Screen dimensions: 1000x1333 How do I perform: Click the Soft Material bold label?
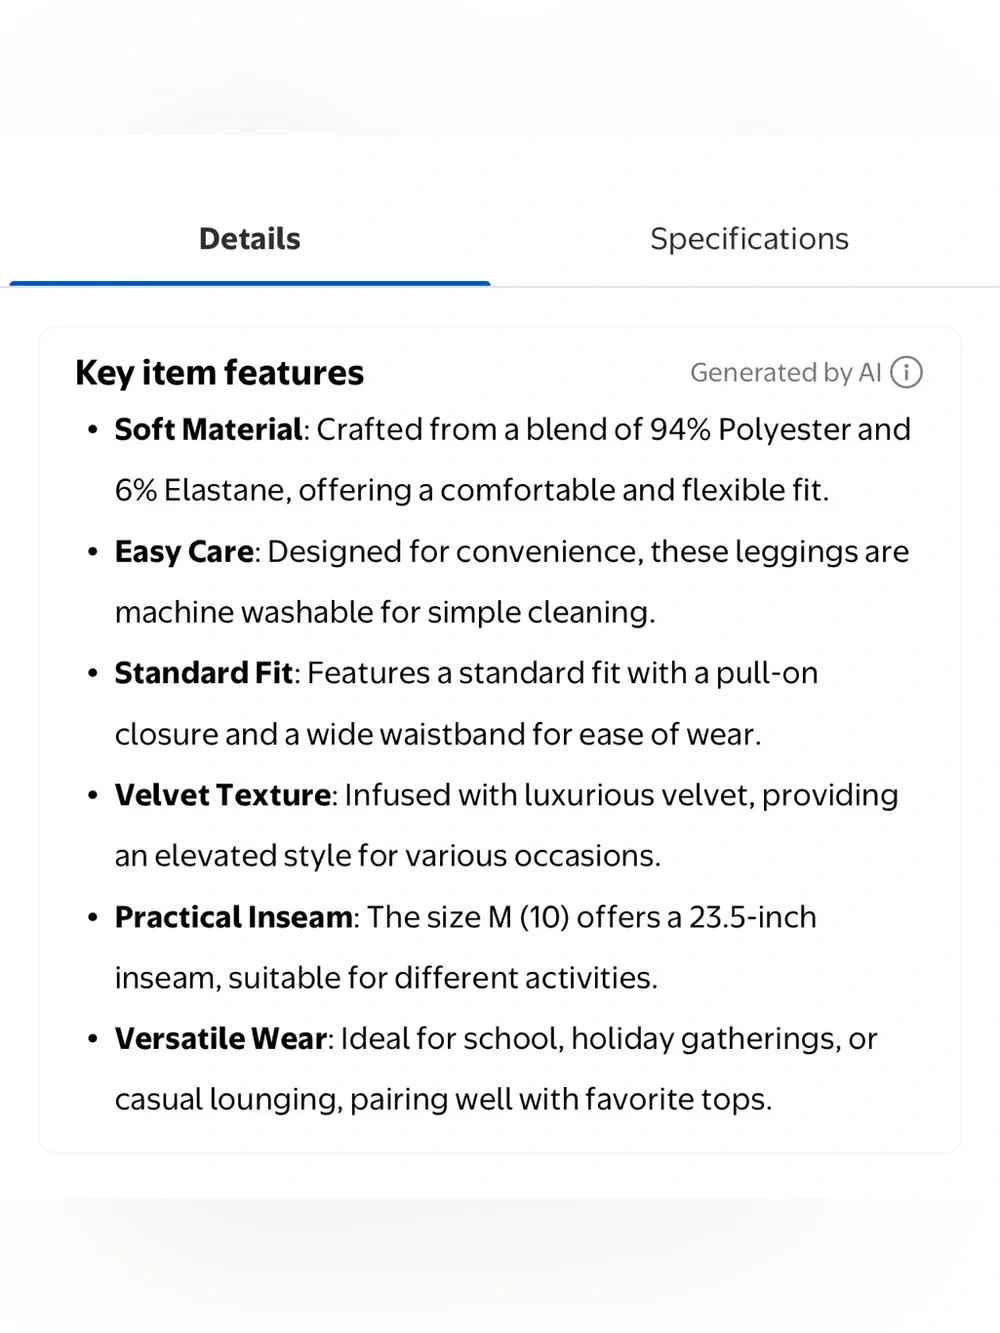[x=208, y=430]
